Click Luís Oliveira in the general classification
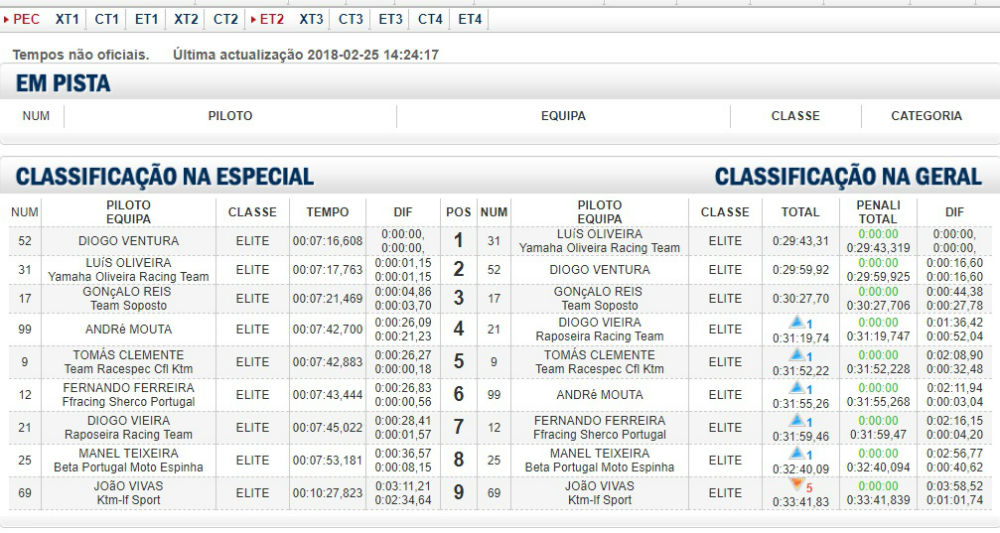Screen dimensions: 1000x533 [x=600, y=234]
